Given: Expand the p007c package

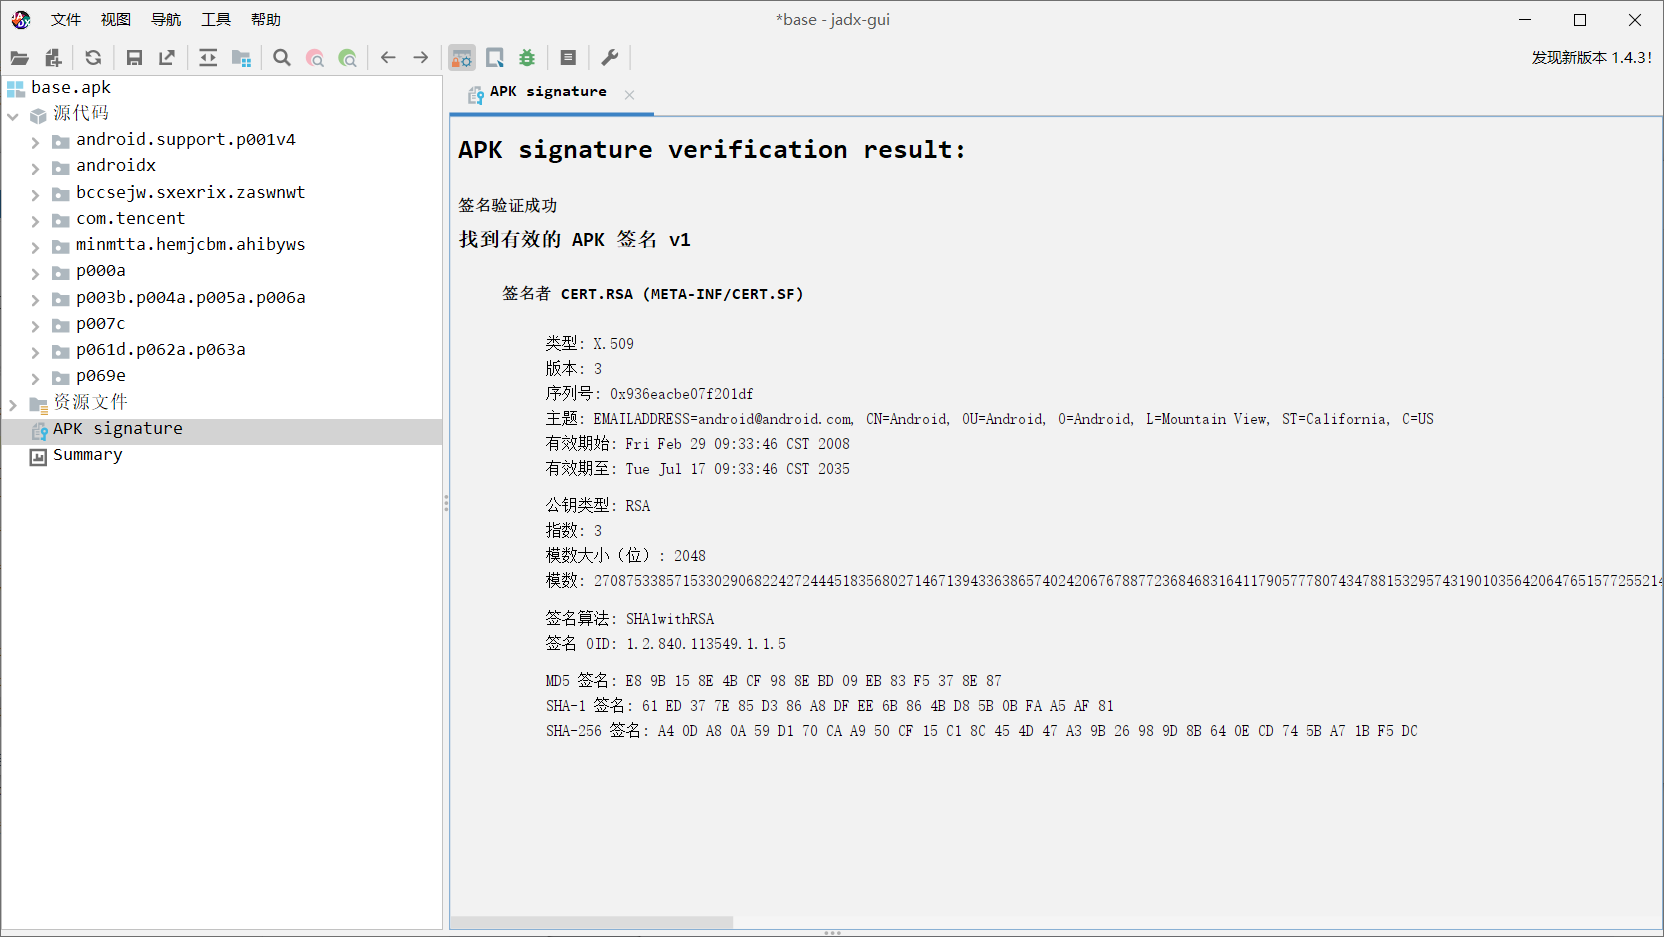Looking at the screenshot, I should pyautogui.click(x=35, y=326).
